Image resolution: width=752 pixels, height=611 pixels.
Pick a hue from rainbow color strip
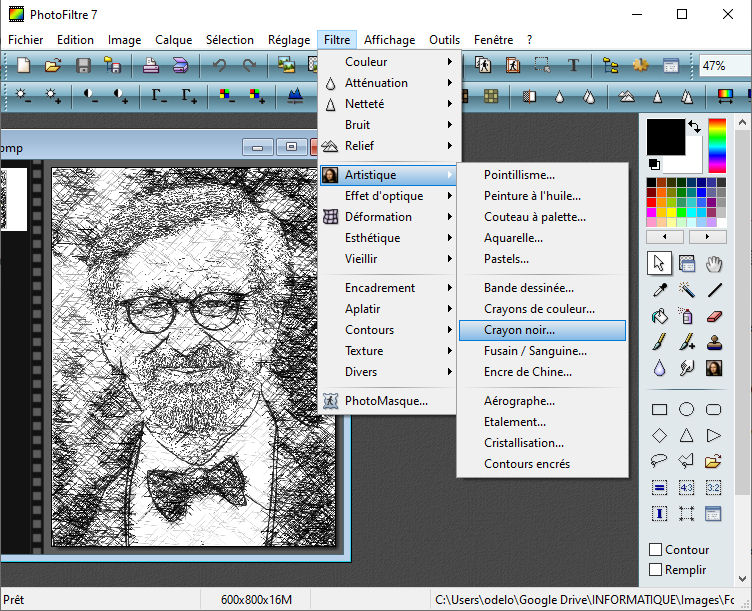tap(717, 146)
